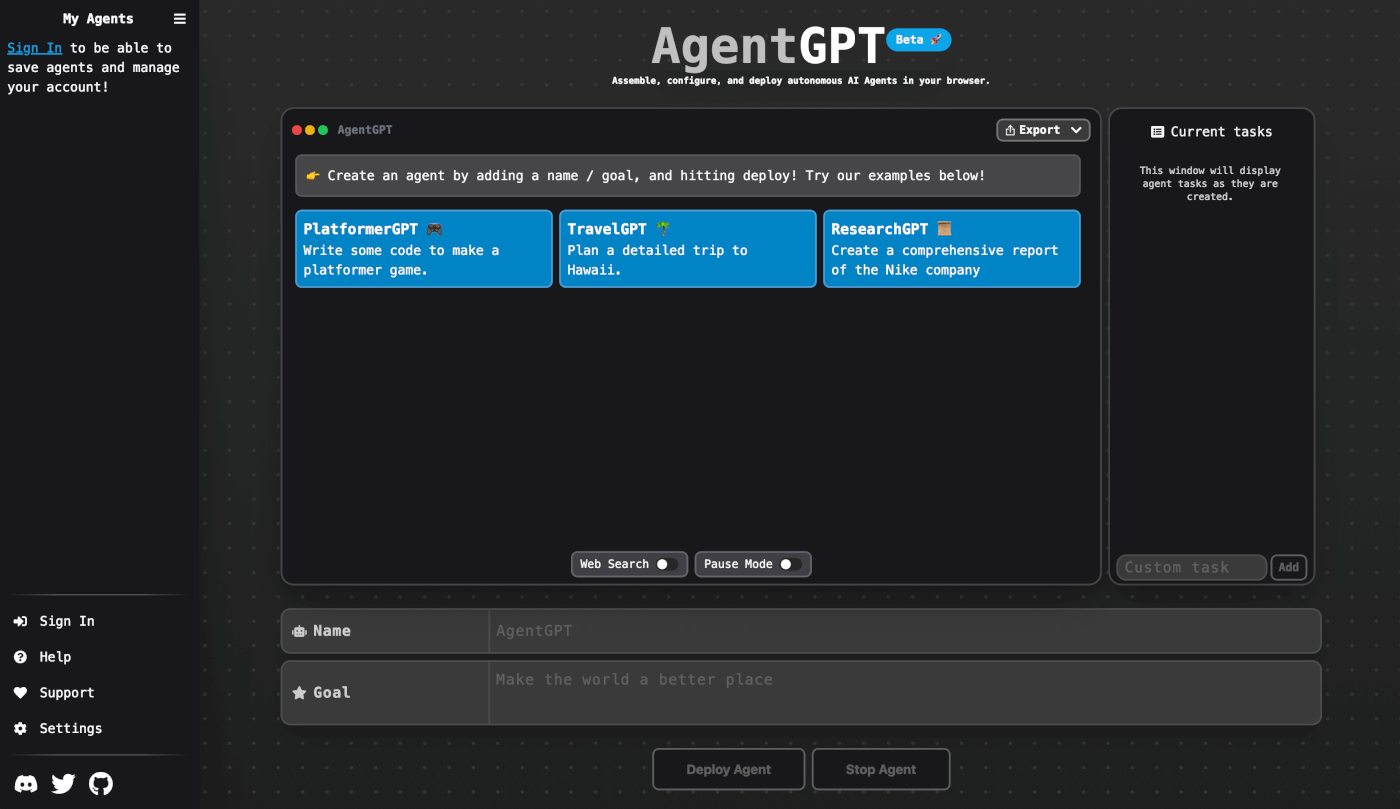Click the robot icon beside the Name field

click(x=299, y=631)
